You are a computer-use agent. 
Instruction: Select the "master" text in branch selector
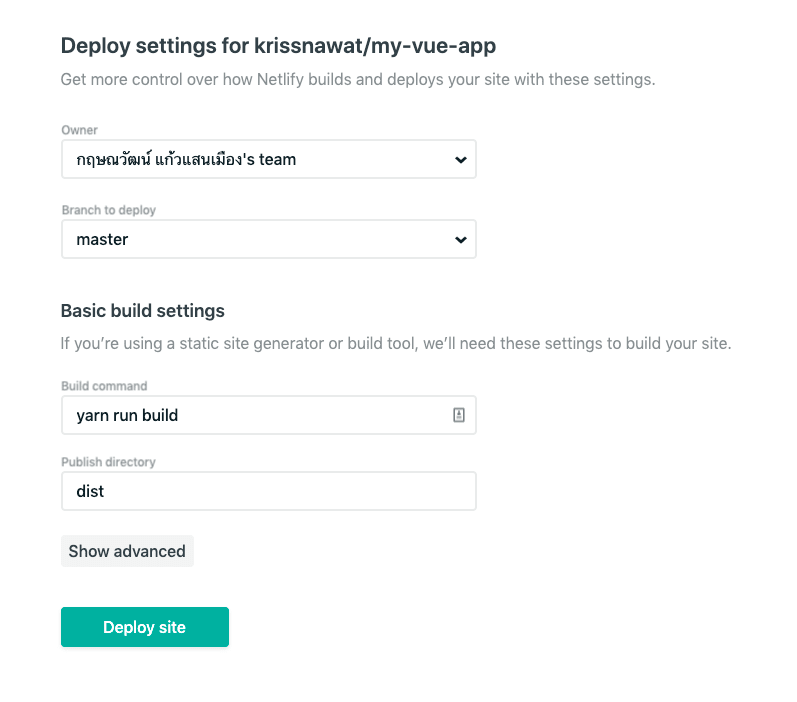[102, 239]
